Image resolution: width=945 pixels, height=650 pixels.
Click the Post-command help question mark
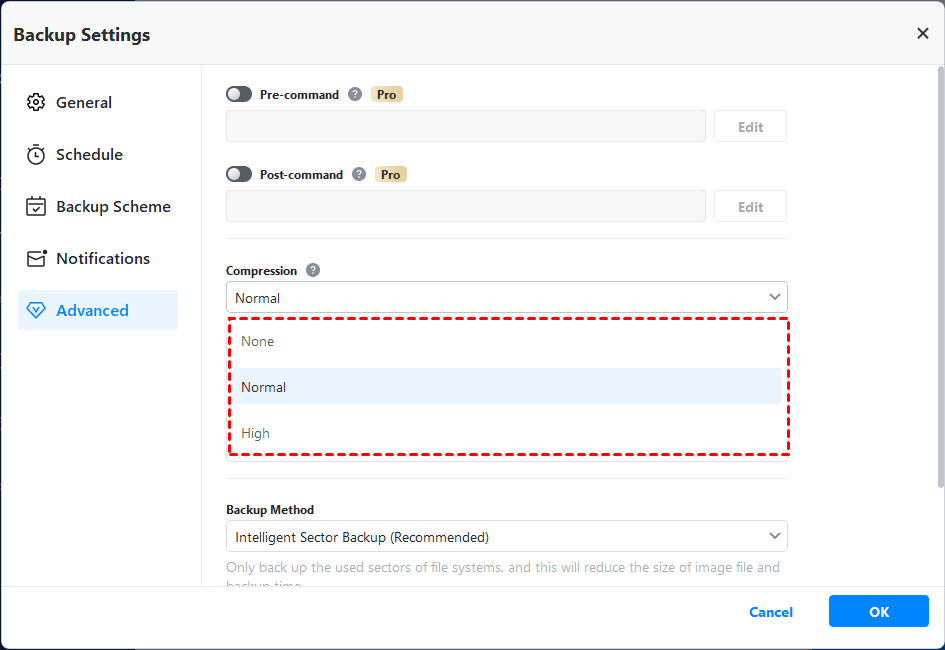tap(359, 174)
